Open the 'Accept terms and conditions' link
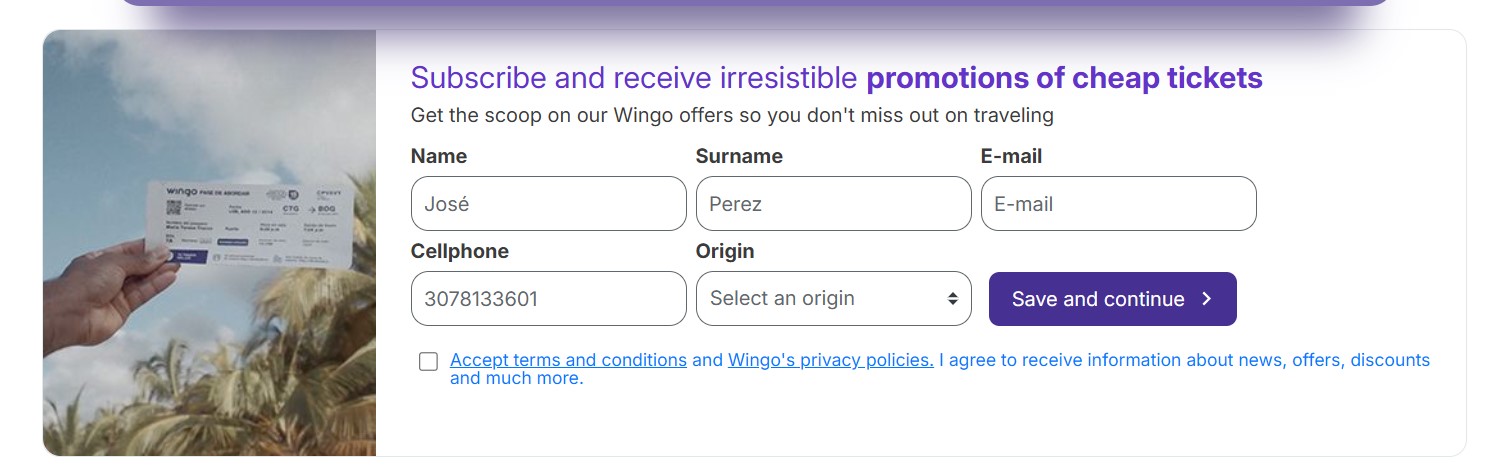This screenshot has height=467, width=1495. (568, 360)
